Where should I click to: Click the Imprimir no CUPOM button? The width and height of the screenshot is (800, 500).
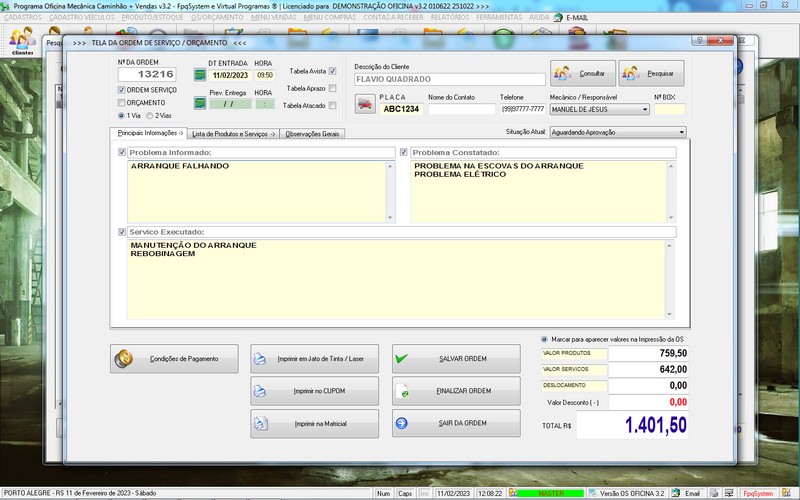tap(314, 391)
